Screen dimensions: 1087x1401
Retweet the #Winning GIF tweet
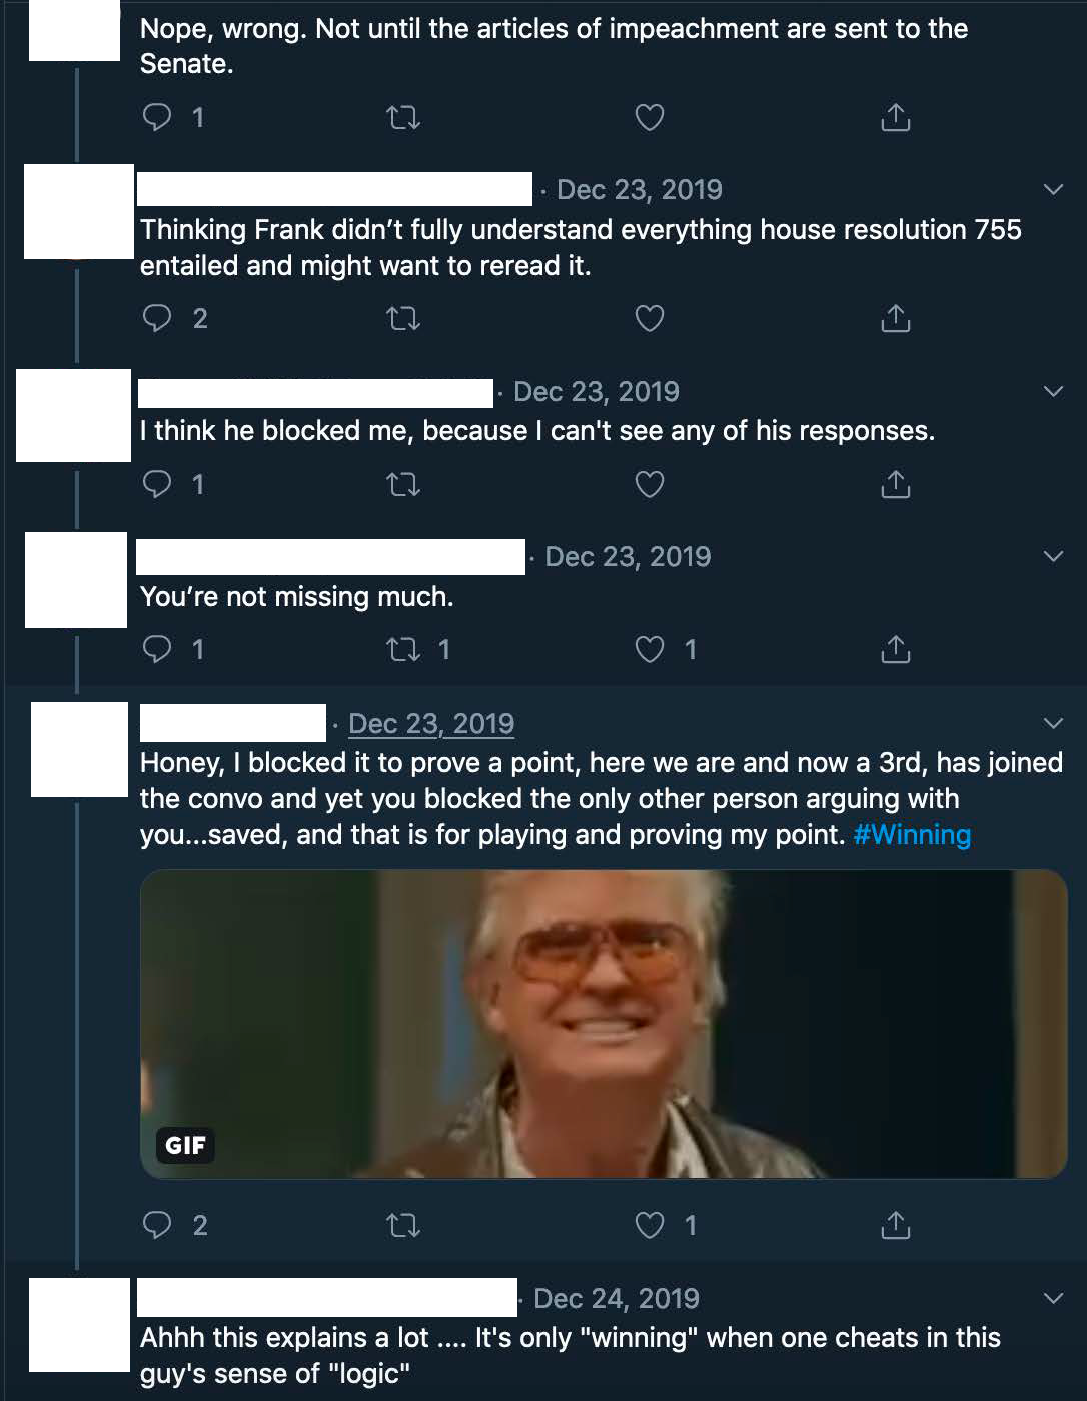403,1225
